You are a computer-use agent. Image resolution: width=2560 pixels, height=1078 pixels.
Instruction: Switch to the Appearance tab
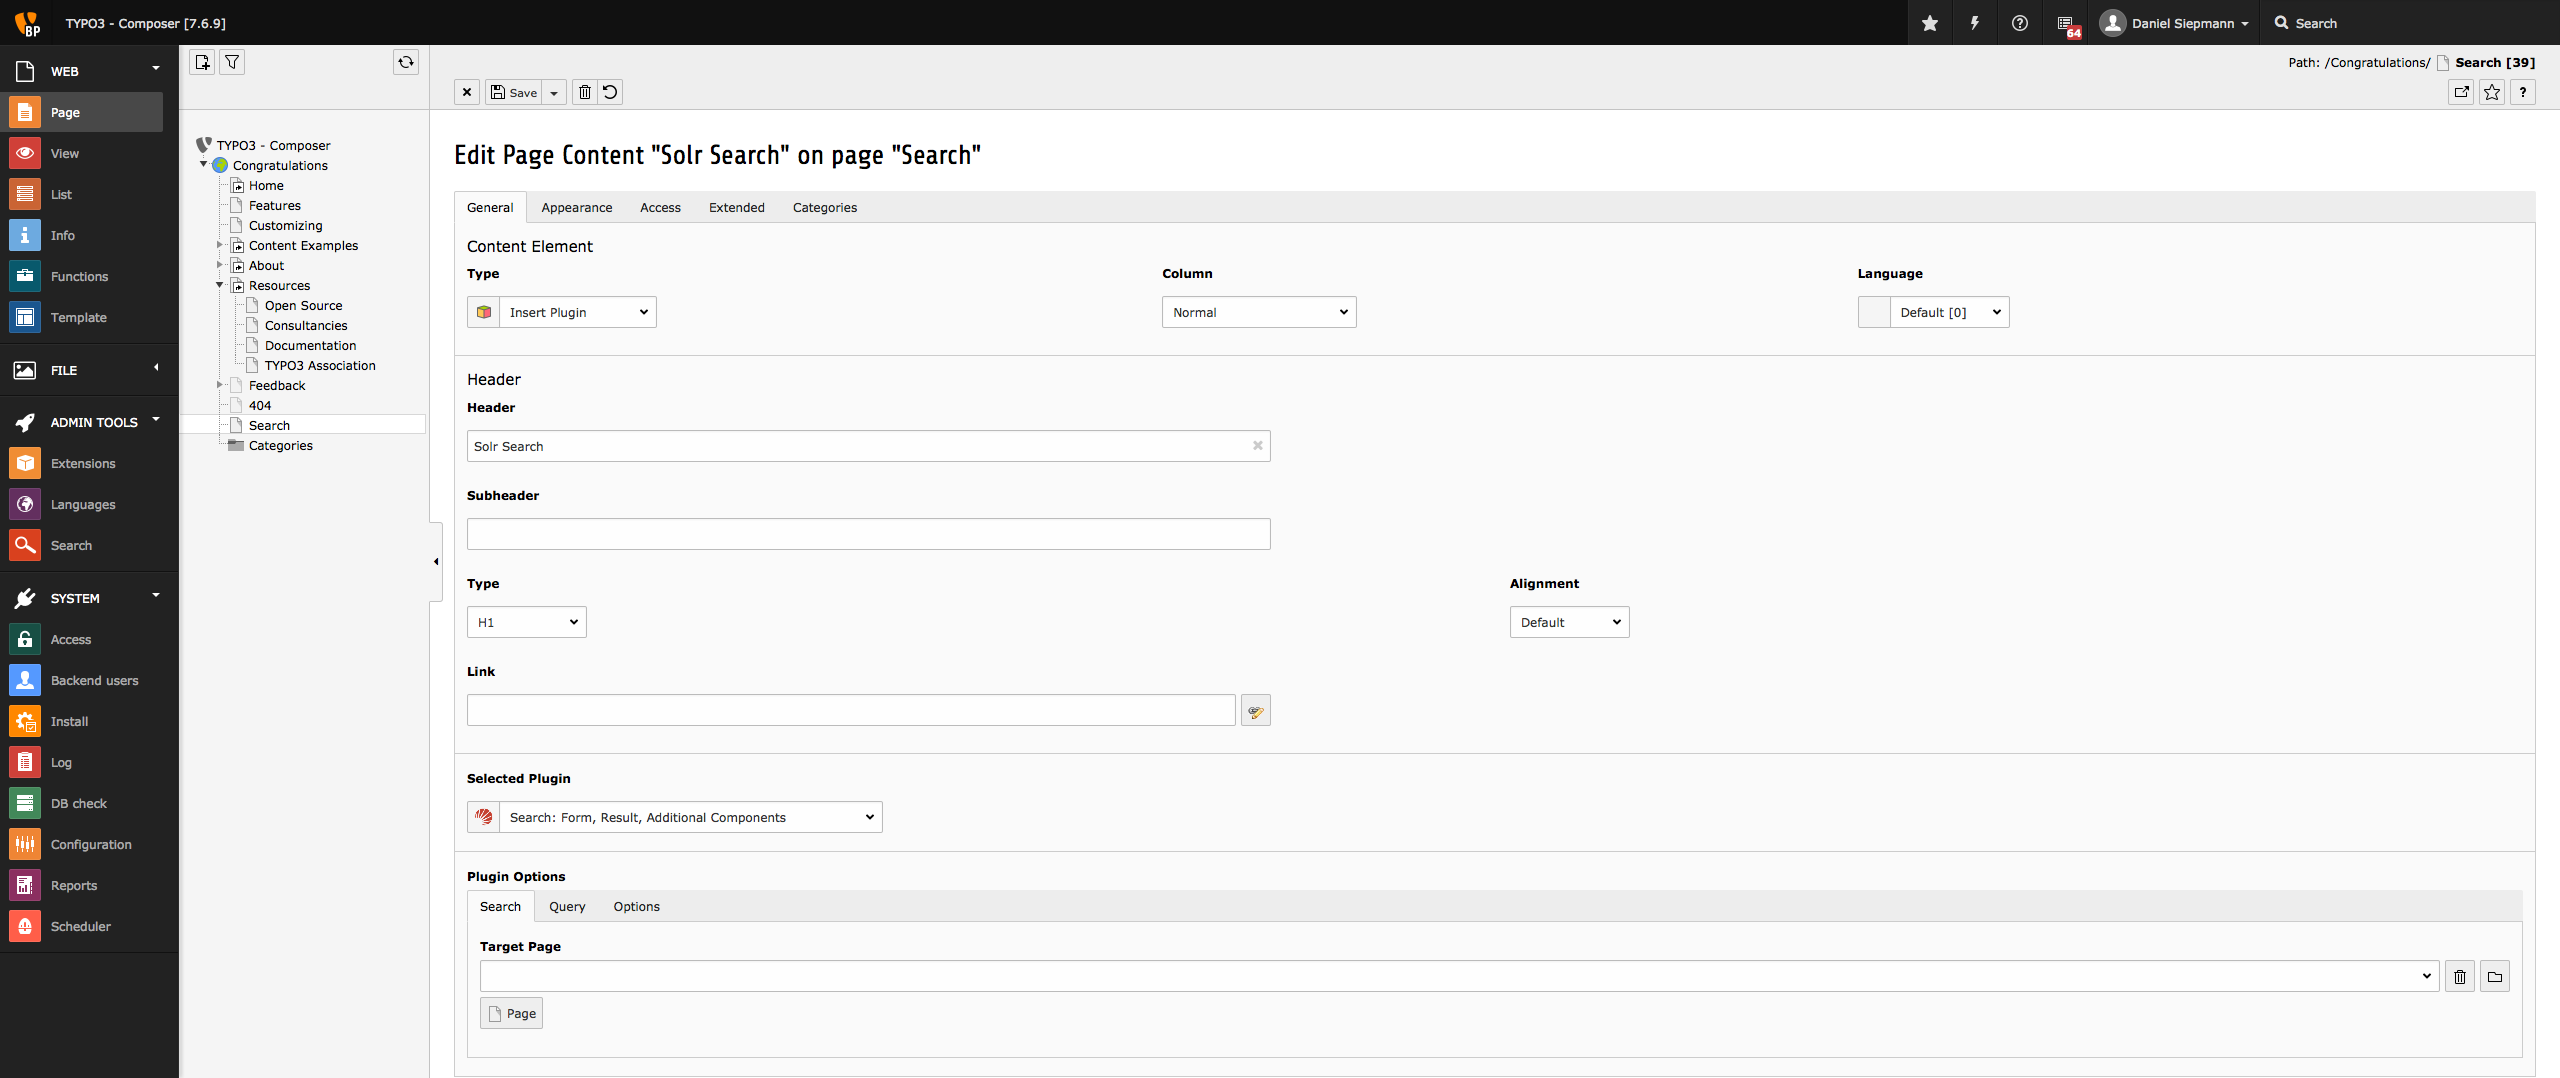coord(576,208)
